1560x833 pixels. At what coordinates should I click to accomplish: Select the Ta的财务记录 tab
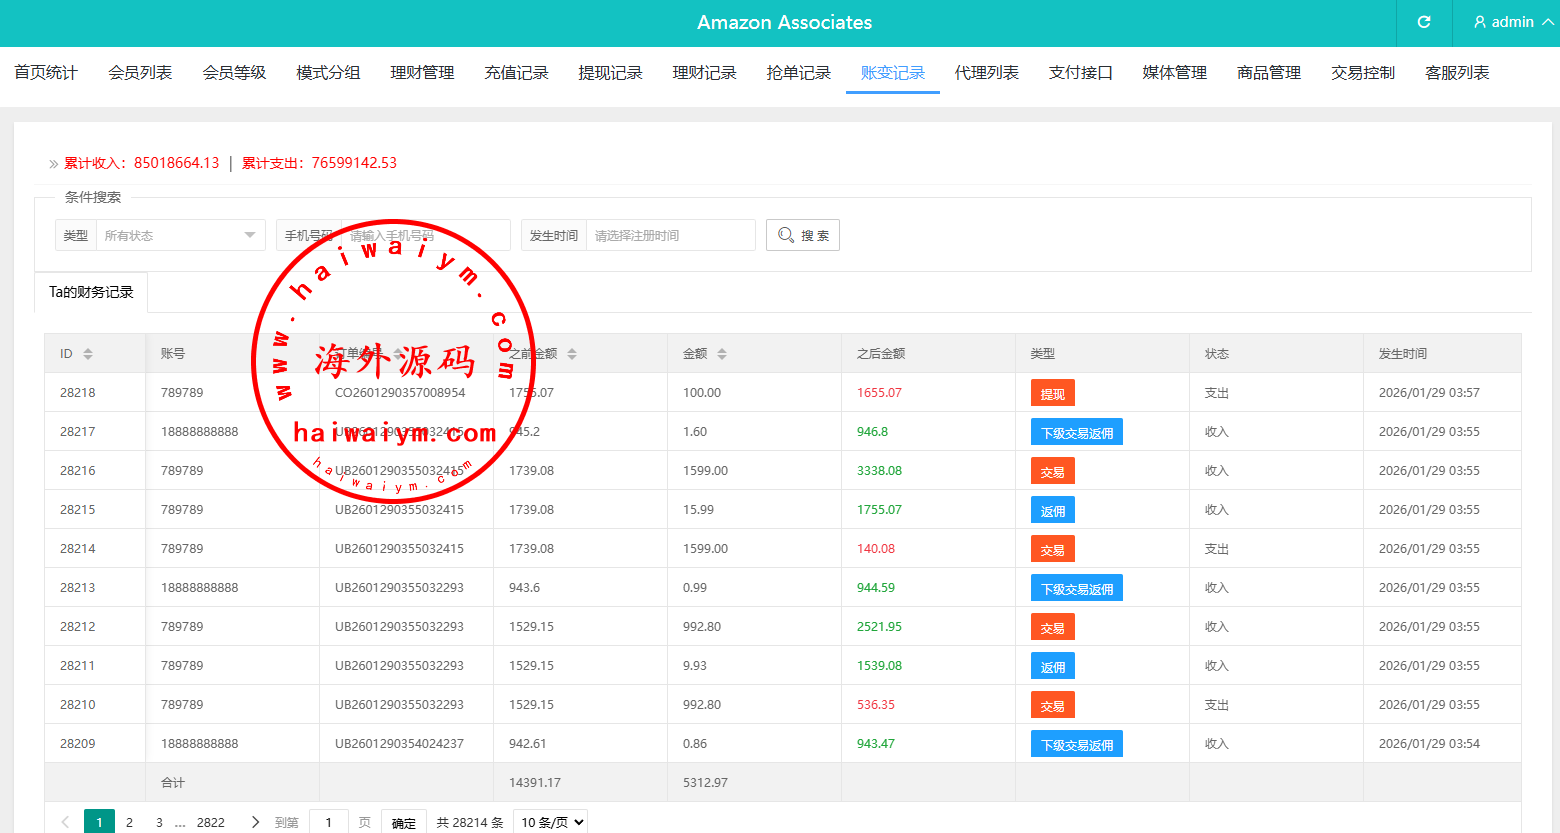(x=91, y=292)
